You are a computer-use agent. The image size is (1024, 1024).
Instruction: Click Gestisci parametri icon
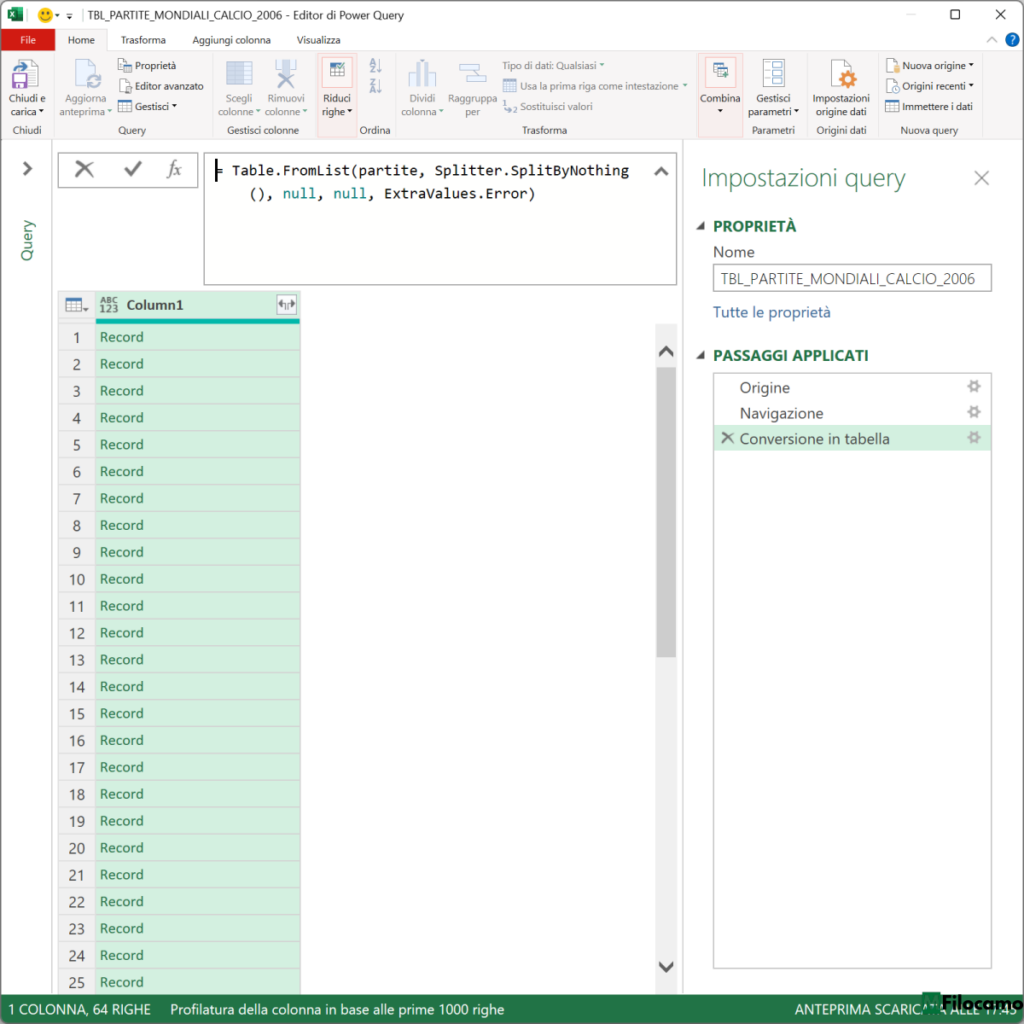point(773,73)
